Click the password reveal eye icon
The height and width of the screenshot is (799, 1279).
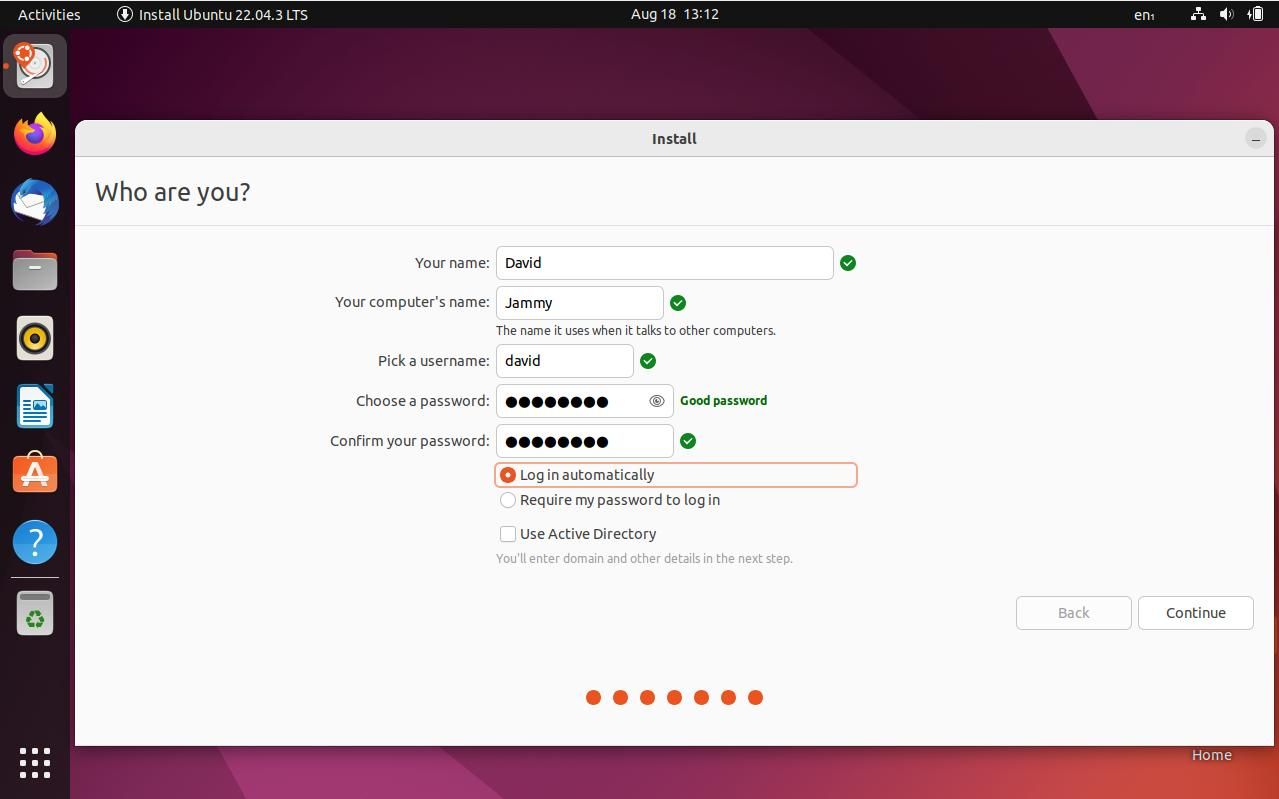point(656,401)
